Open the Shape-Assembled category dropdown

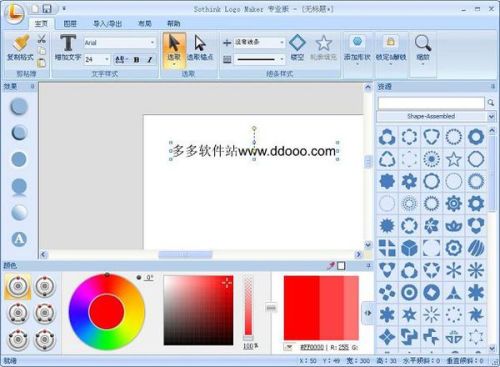tap(491, 116)
